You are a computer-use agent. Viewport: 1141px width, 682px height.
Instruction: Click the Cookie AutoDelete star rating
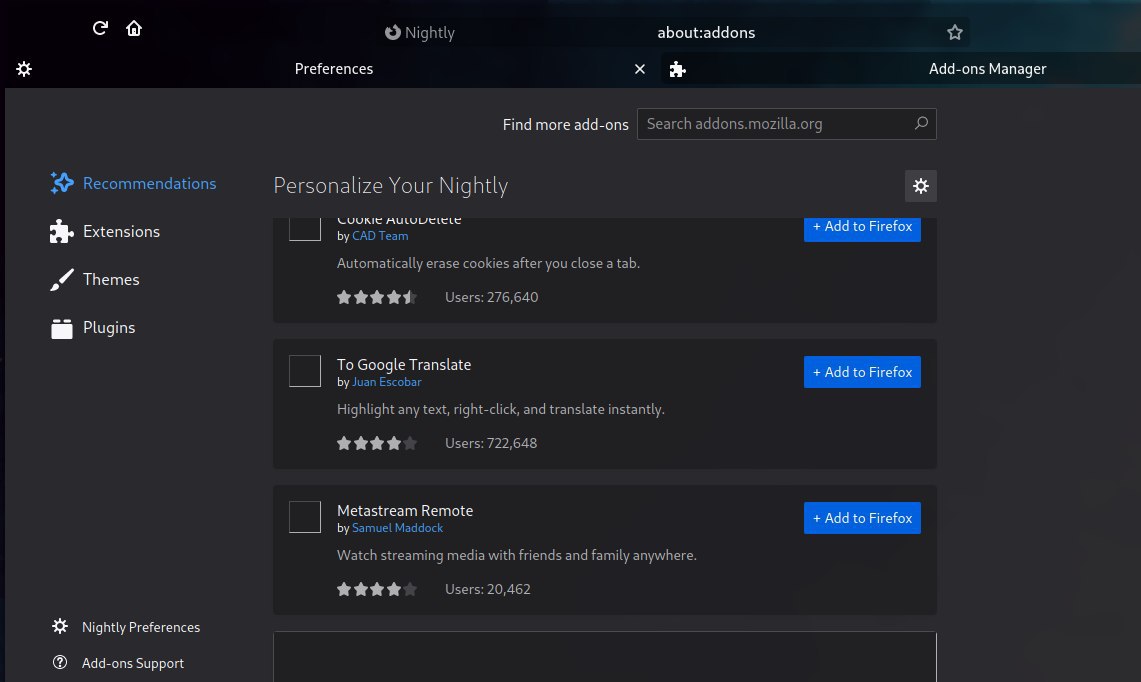[377, 297]
